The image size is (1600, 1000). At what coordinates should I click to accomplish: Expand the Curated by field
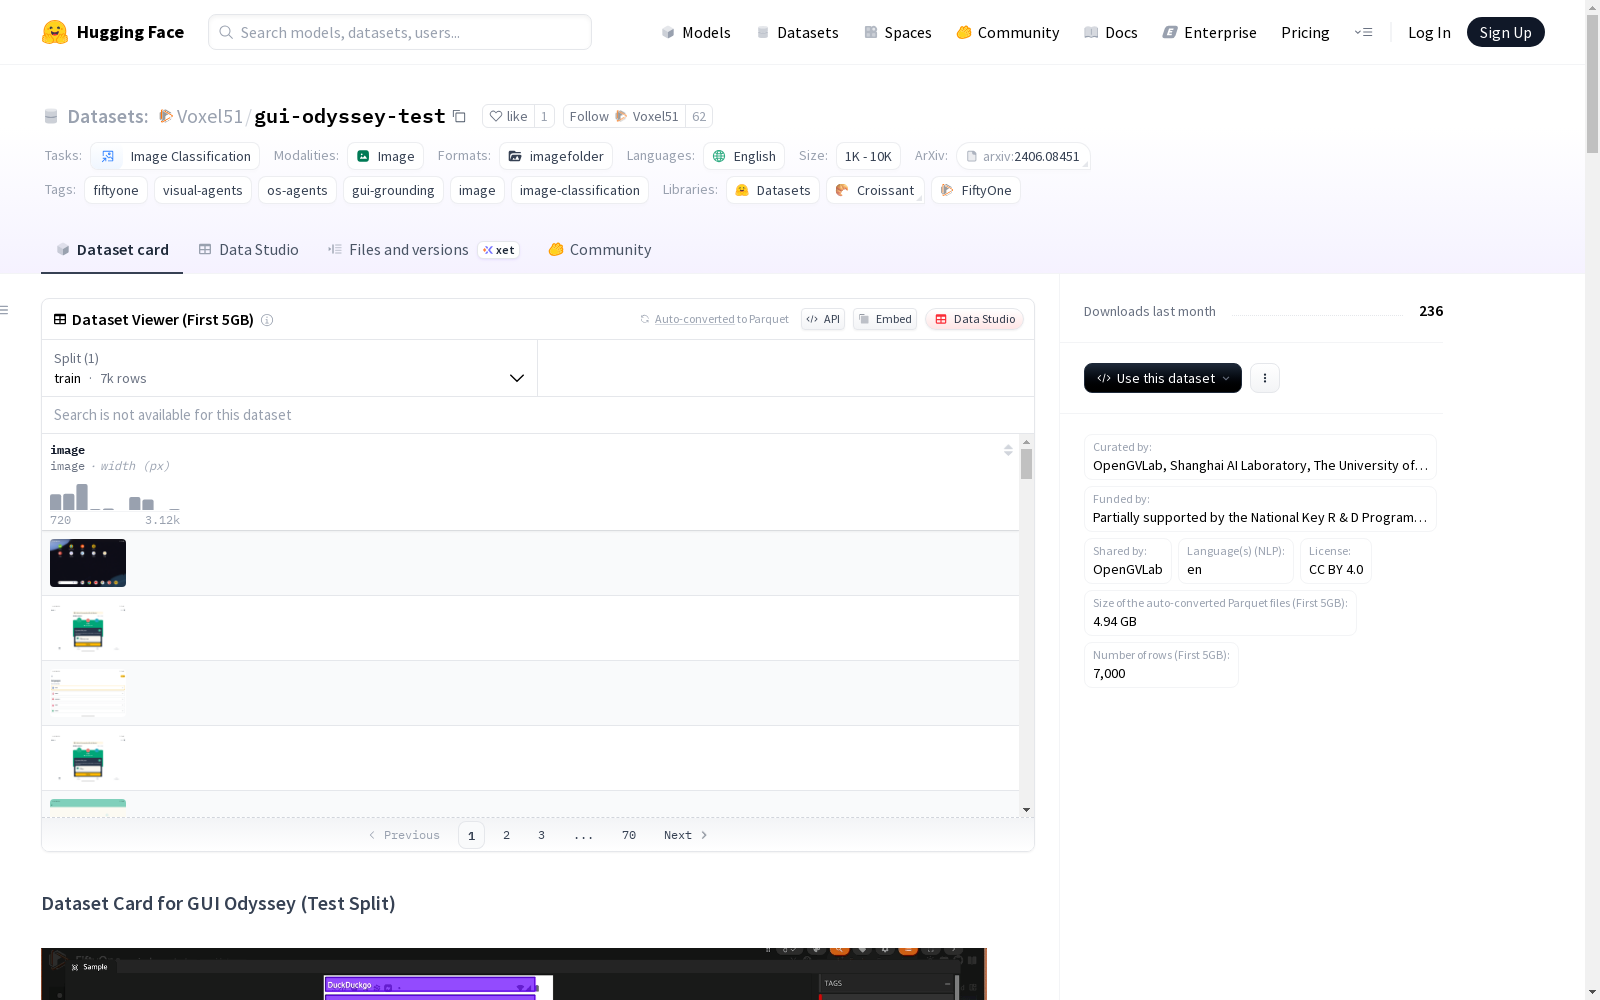1260,457
